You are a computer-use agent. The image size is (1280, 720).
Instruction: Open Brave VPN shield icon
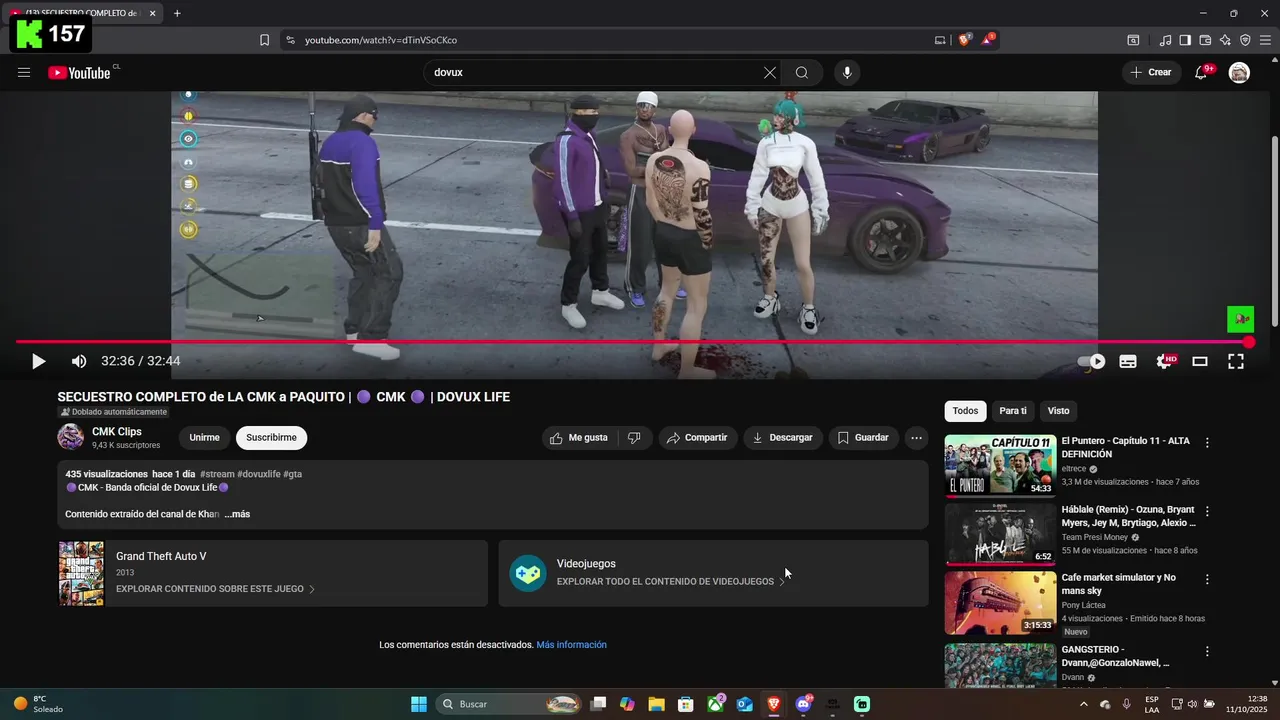[x=1245, y=40]
